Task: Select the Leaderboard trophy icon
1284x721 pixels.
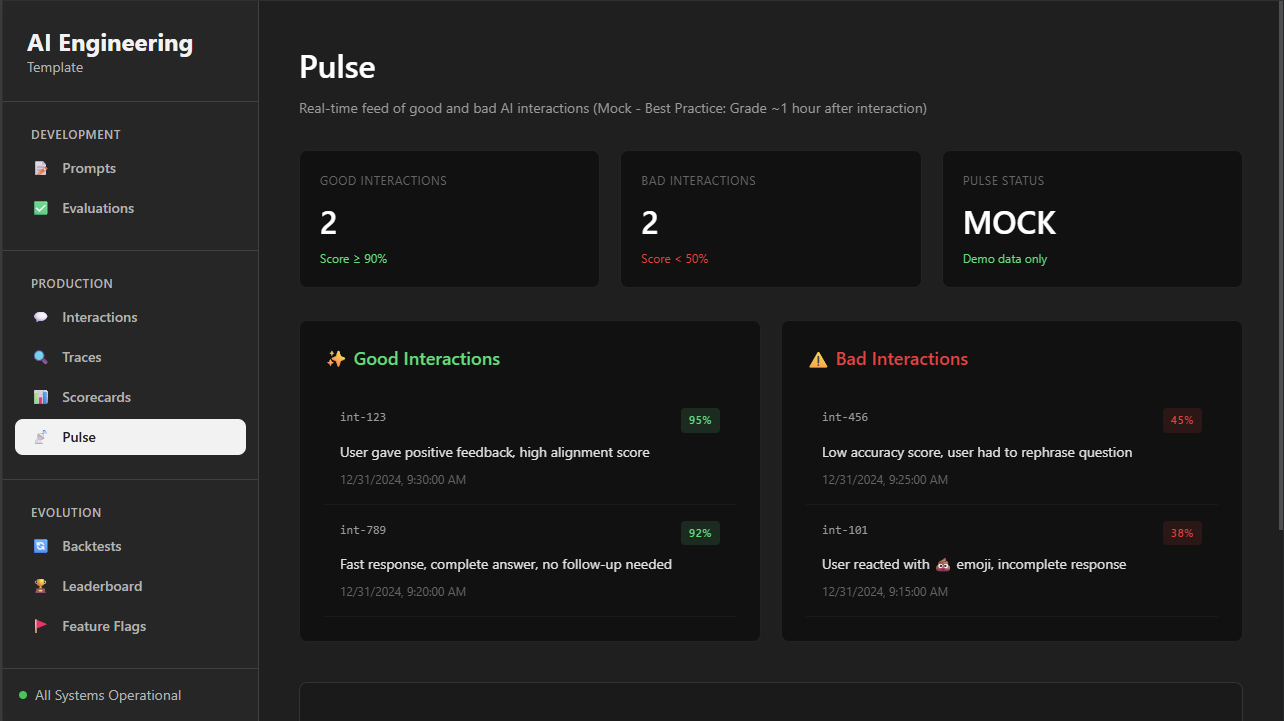Action: 41,586
